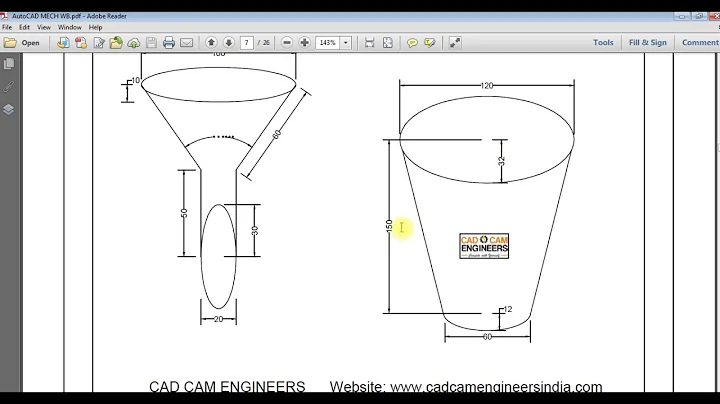720x404 pixels.
Task: Zoom in with the plus button
Action: [304, 43]
